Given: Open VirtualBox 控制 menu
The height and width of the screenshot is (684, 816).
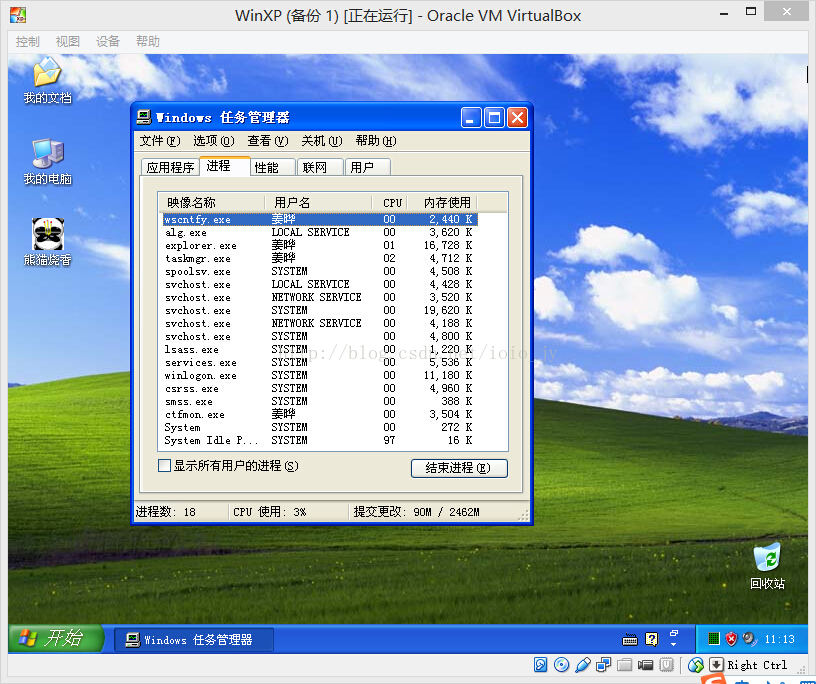Looking at the screenshot, I should point(28,42).
